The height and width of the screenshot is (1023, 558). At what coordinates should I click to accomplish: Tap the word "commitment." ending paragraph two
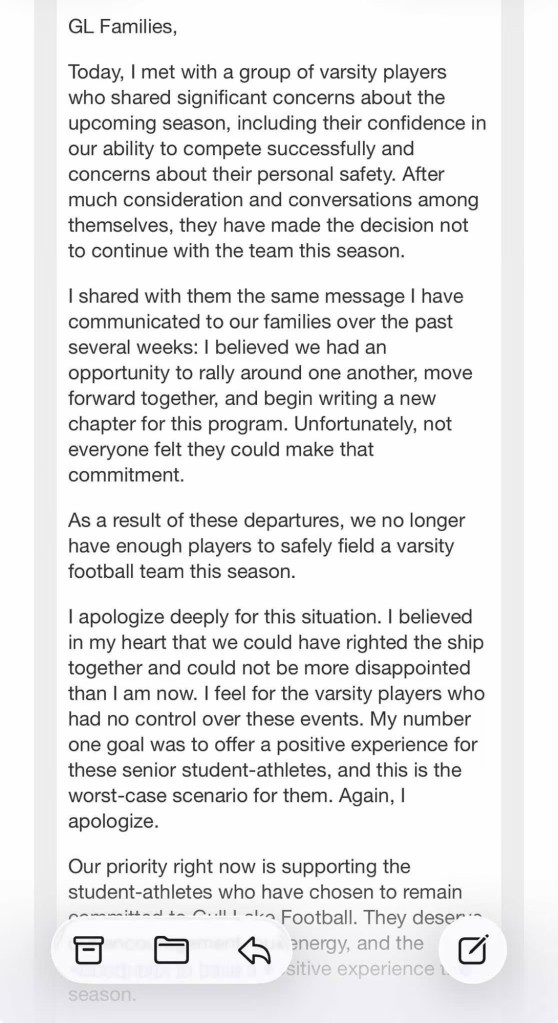point(126,475)
